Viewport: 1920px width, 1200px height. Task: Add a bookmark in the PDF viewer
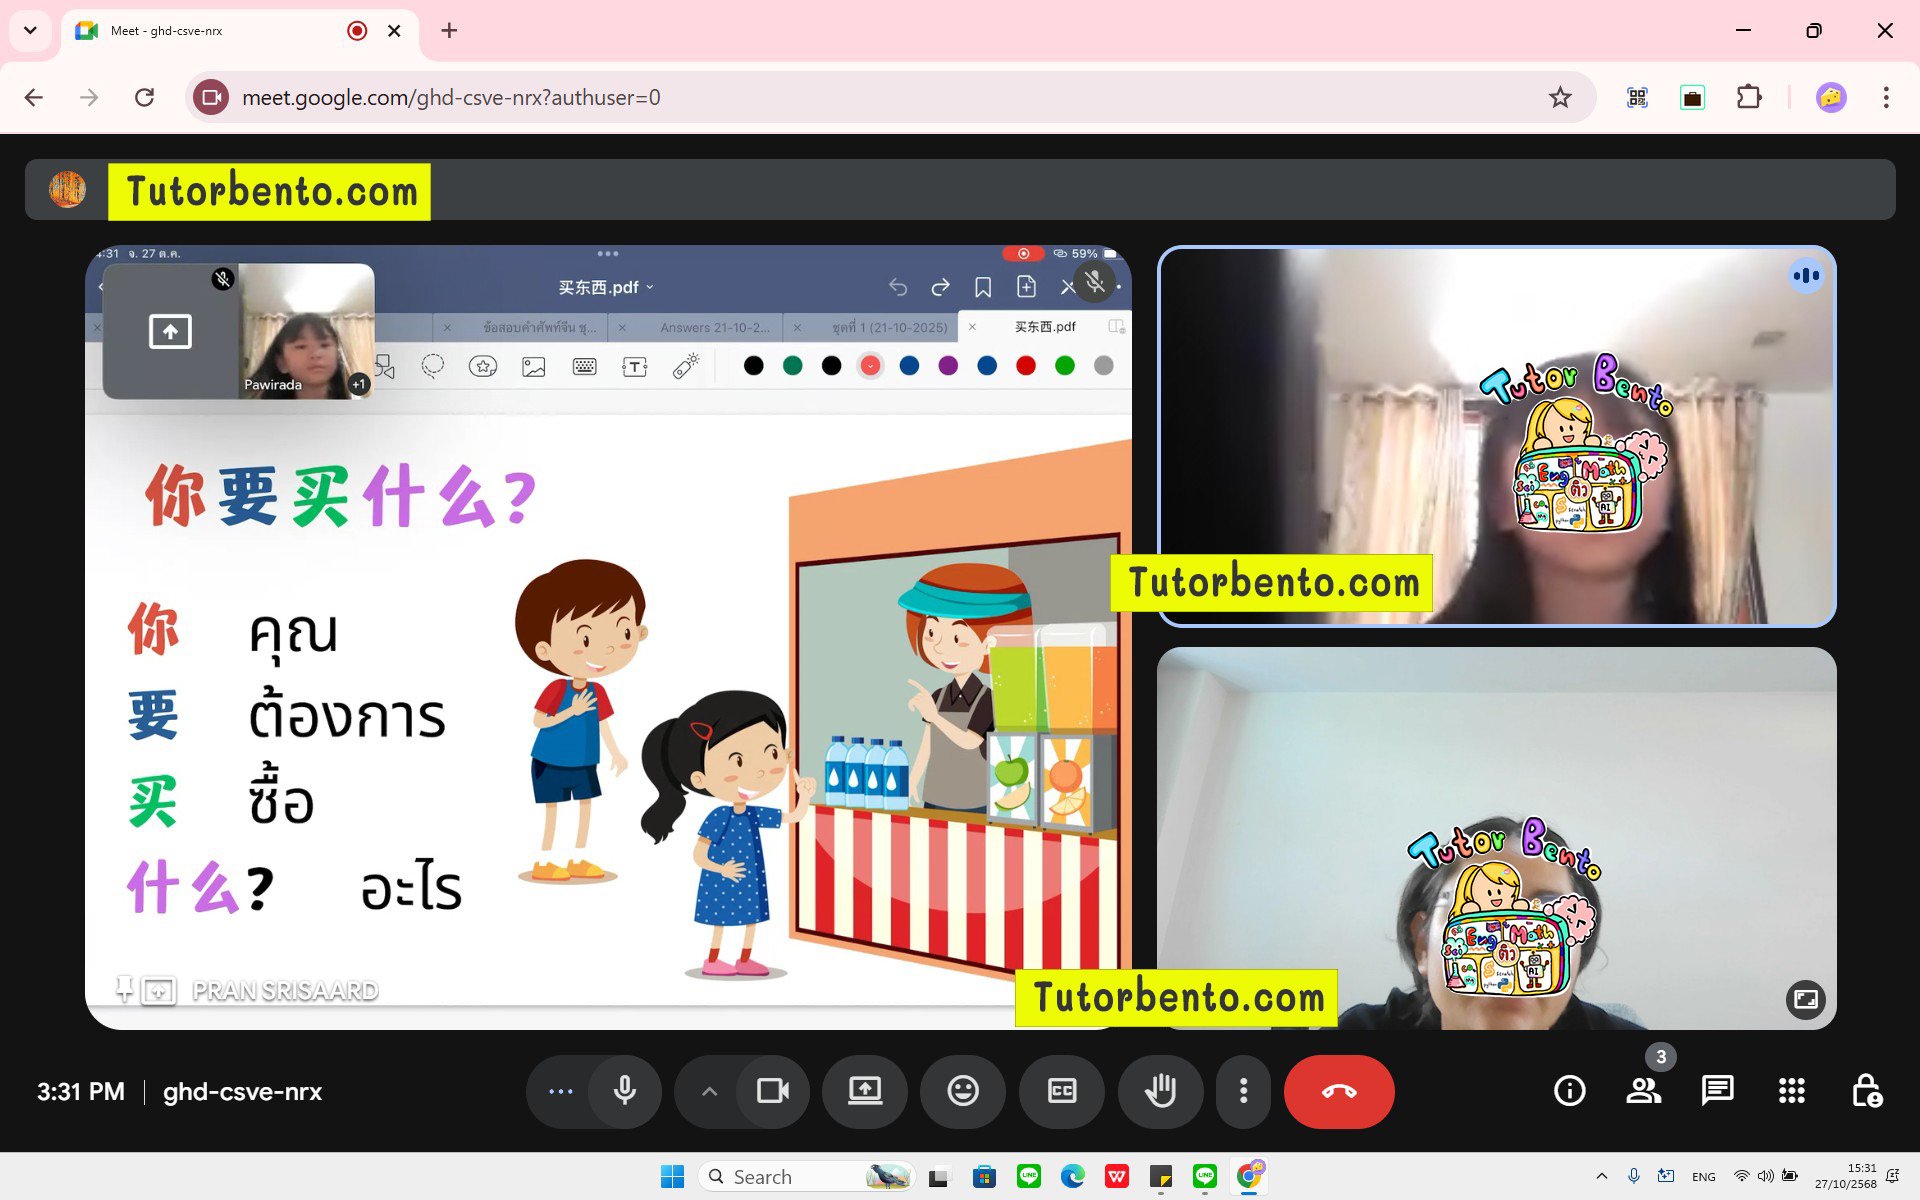pyautogui.click(x=983, y=286)
